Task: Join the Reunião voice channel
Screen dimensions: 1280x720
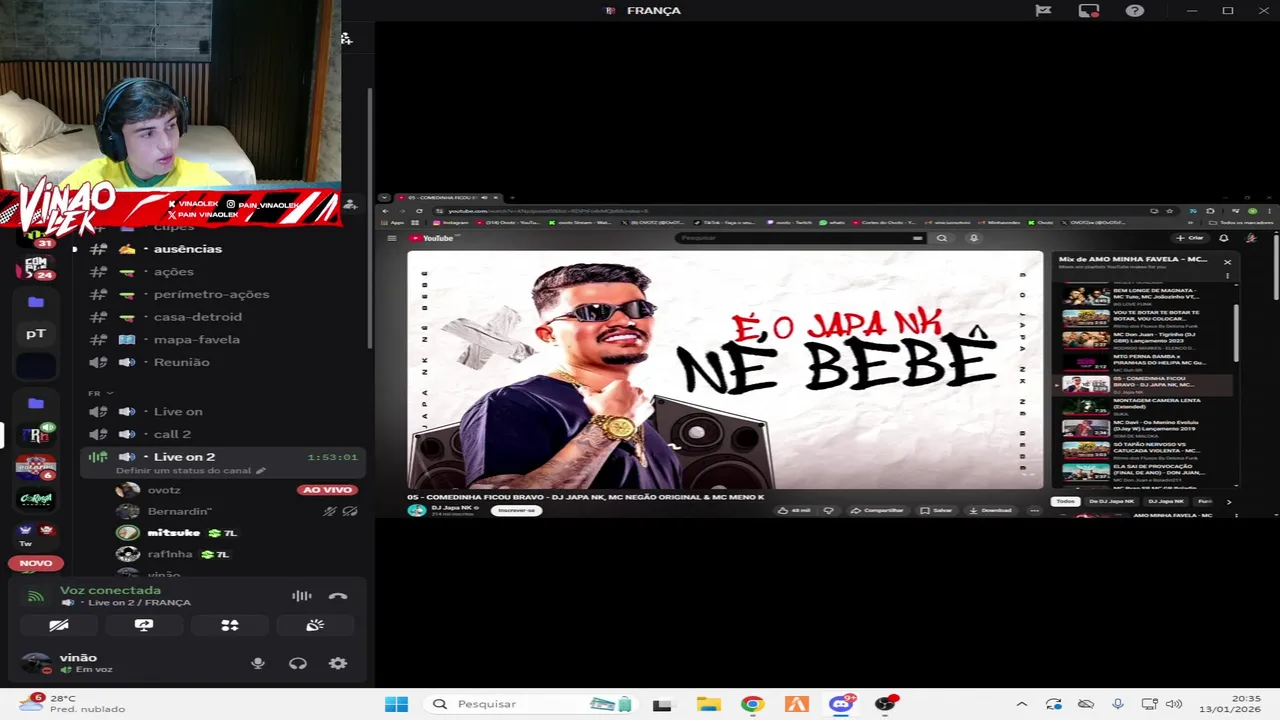Action: pos(181,362)
